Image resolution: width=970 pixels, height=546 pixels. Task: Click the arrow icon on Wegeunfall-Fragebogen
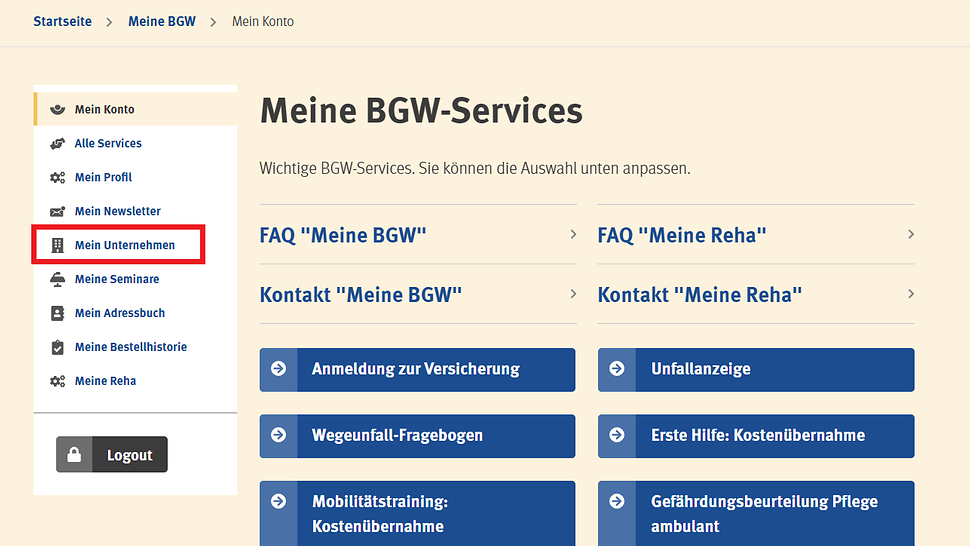pos(278,435)
